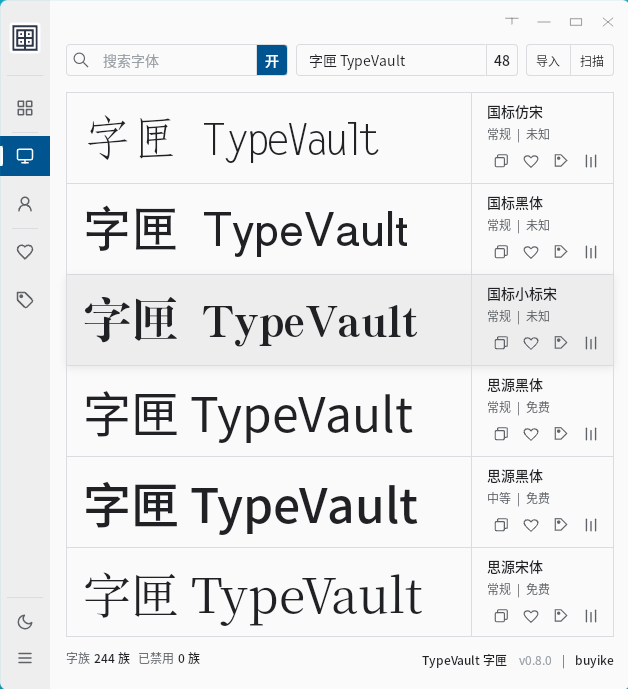Favorite the 思源黑体 常规 font
This screenshot has width=628, height=689.
pos(531,434)
